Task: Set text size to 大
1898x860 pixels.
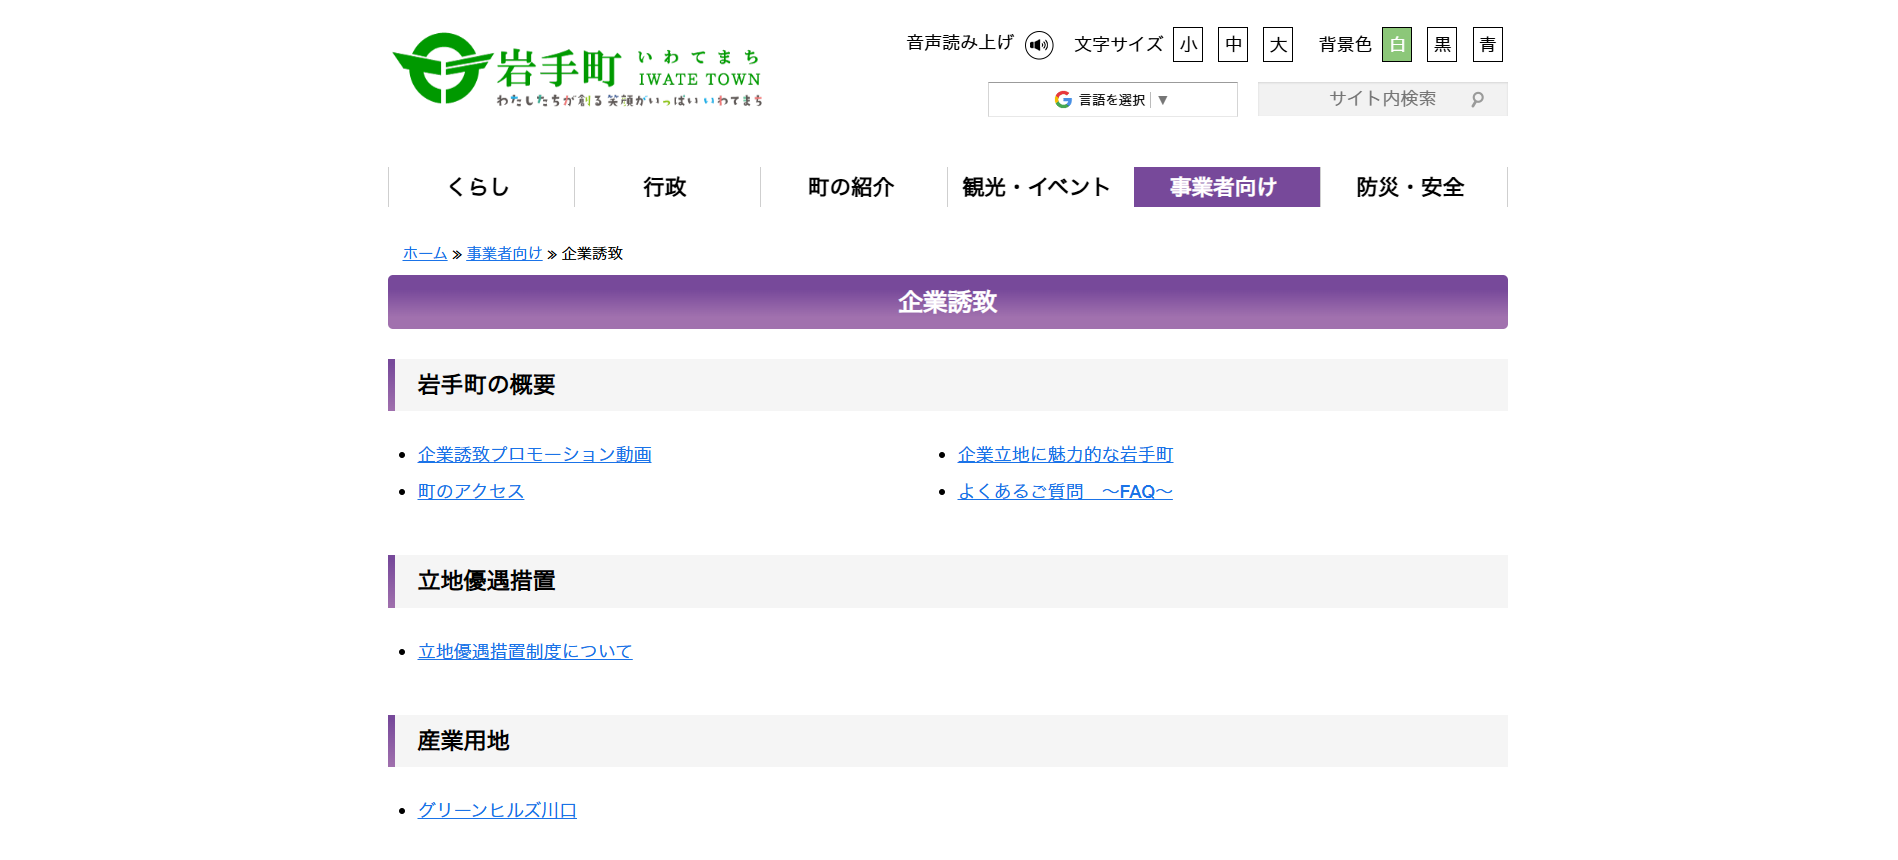Action: [1278, 44]
